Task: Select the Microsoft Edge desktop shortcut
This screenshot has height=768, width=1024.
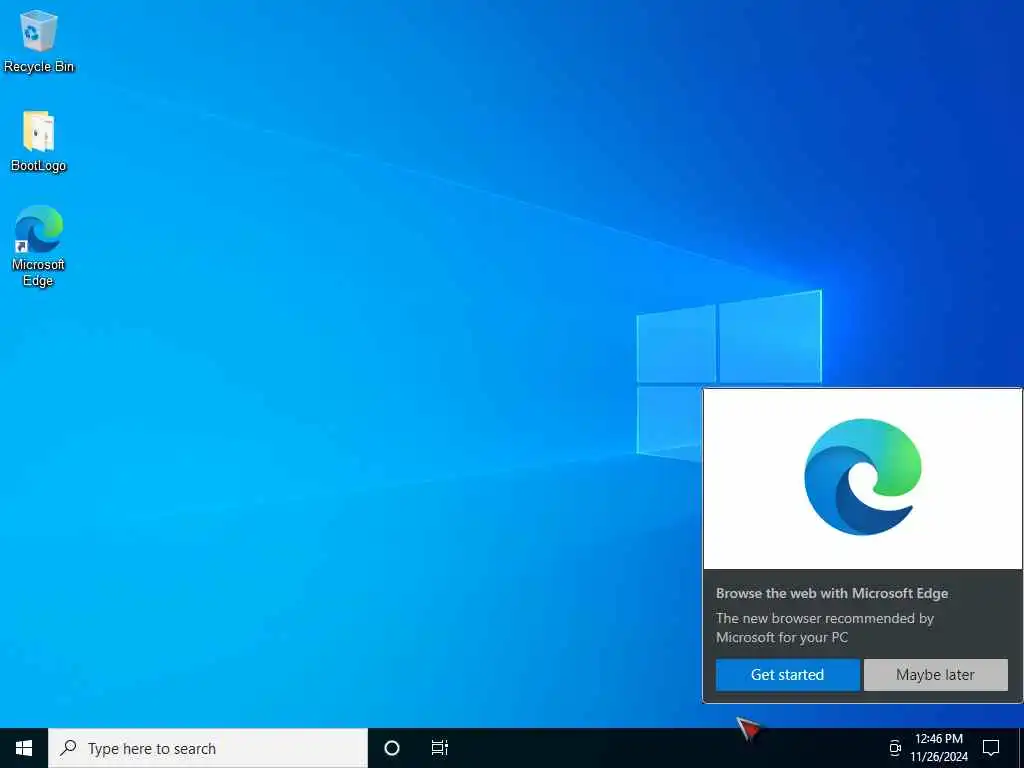Action: 39,246
